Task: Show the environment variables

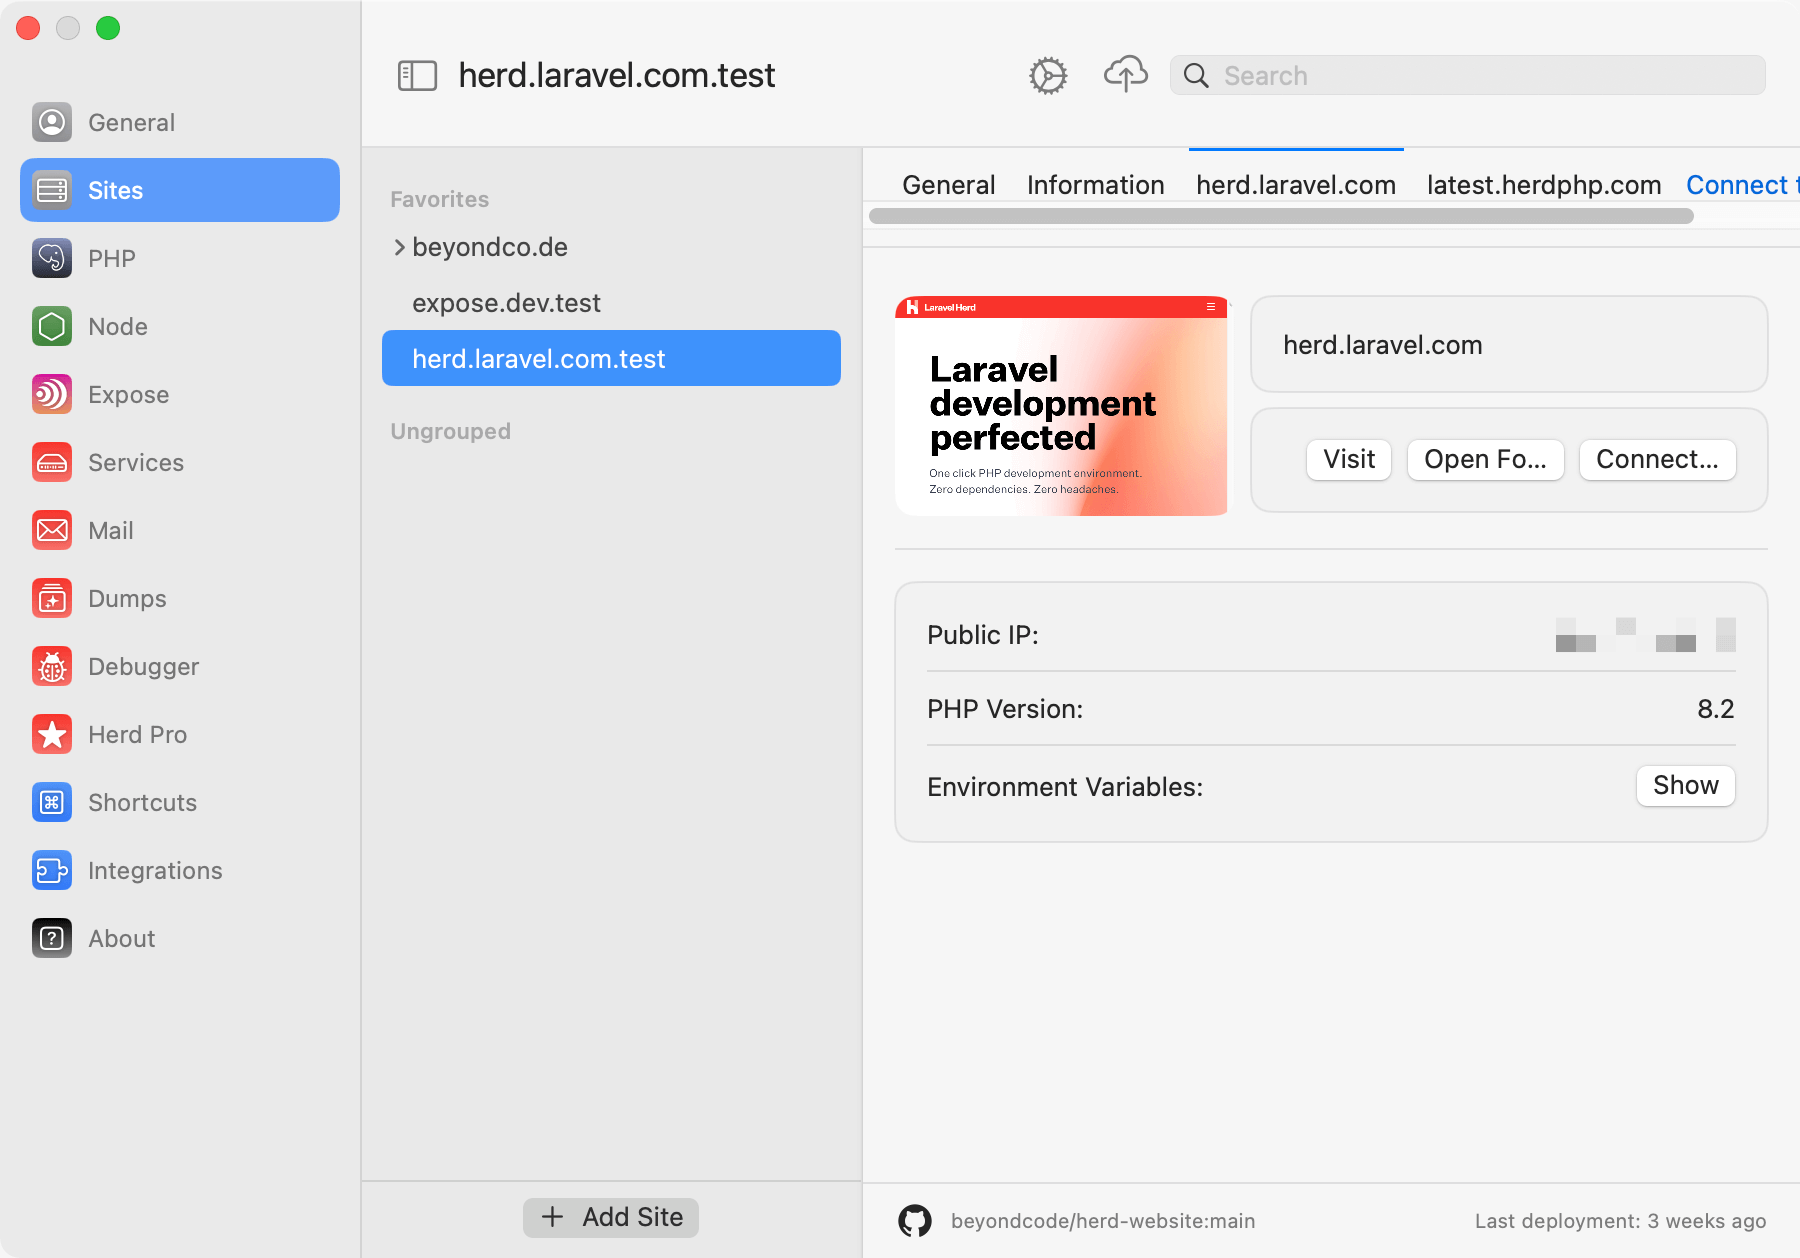Action: pos(1685,786)
